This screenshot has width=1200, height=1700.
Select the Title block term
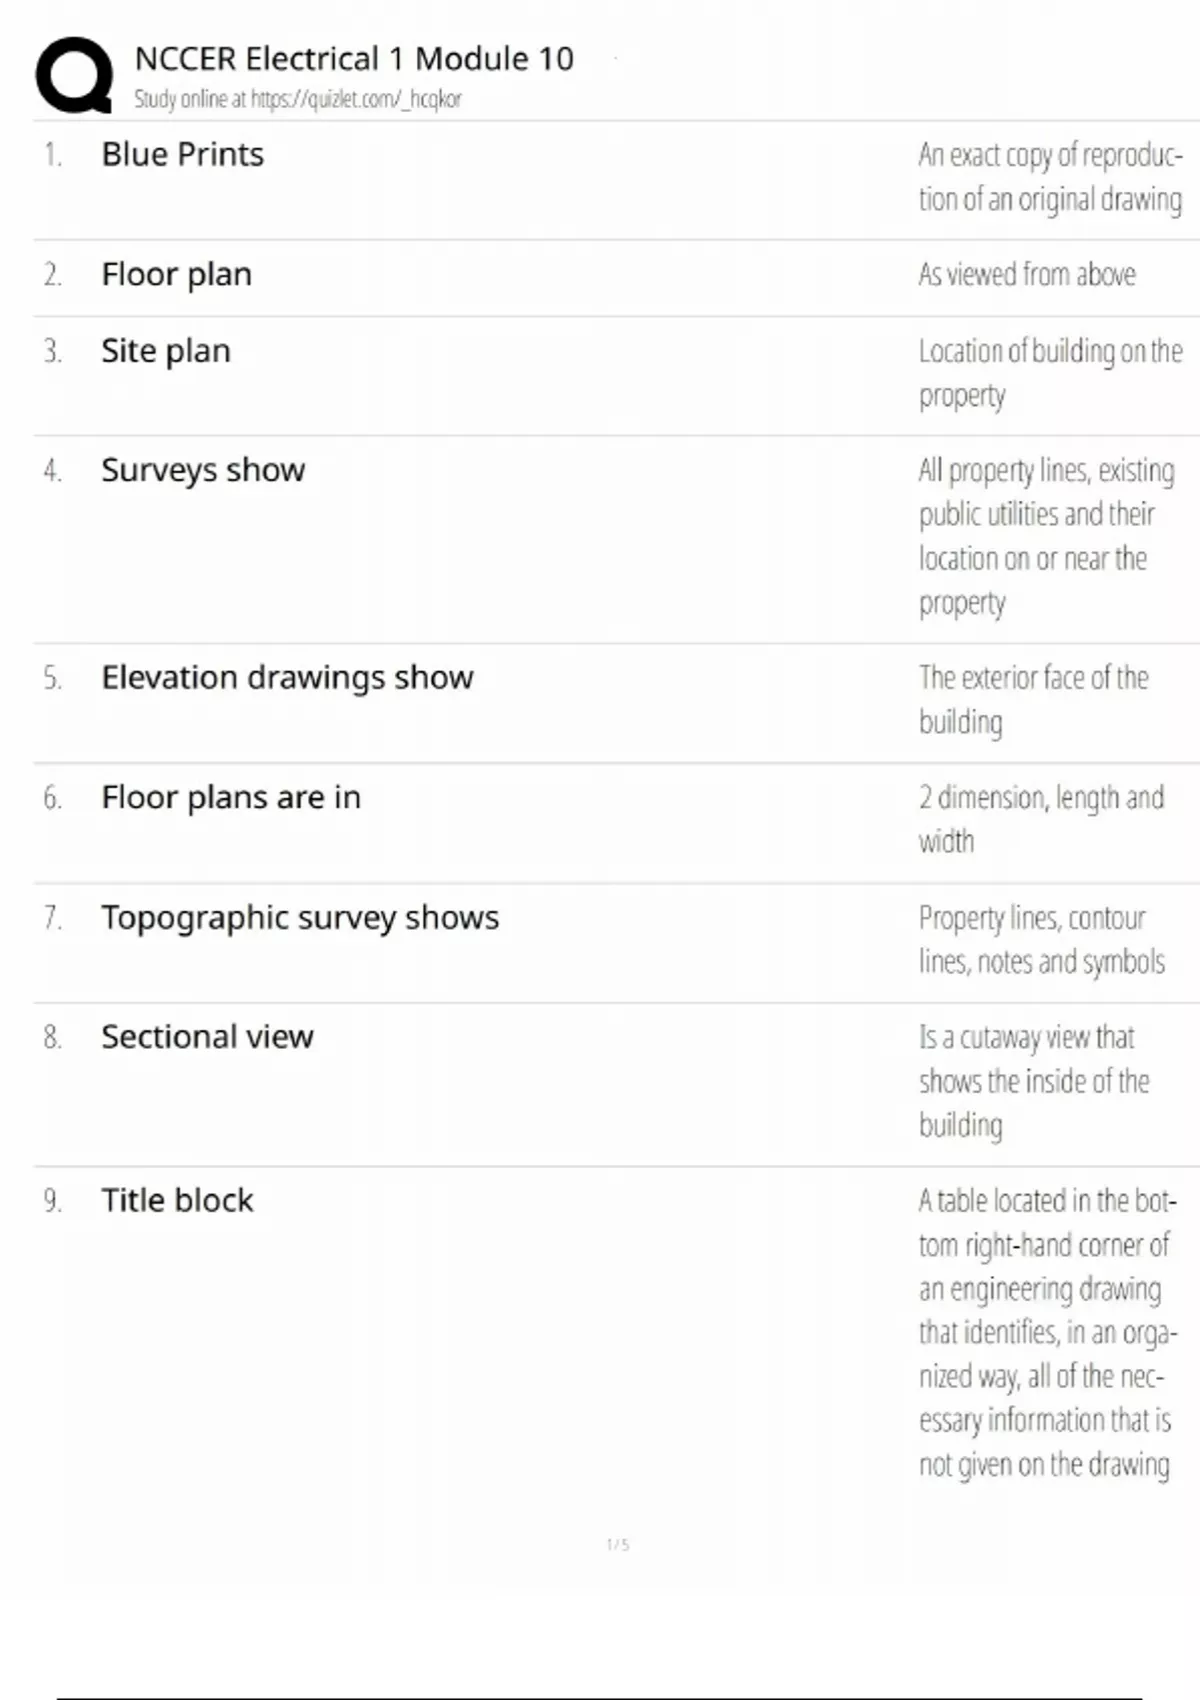point(177,1200)
